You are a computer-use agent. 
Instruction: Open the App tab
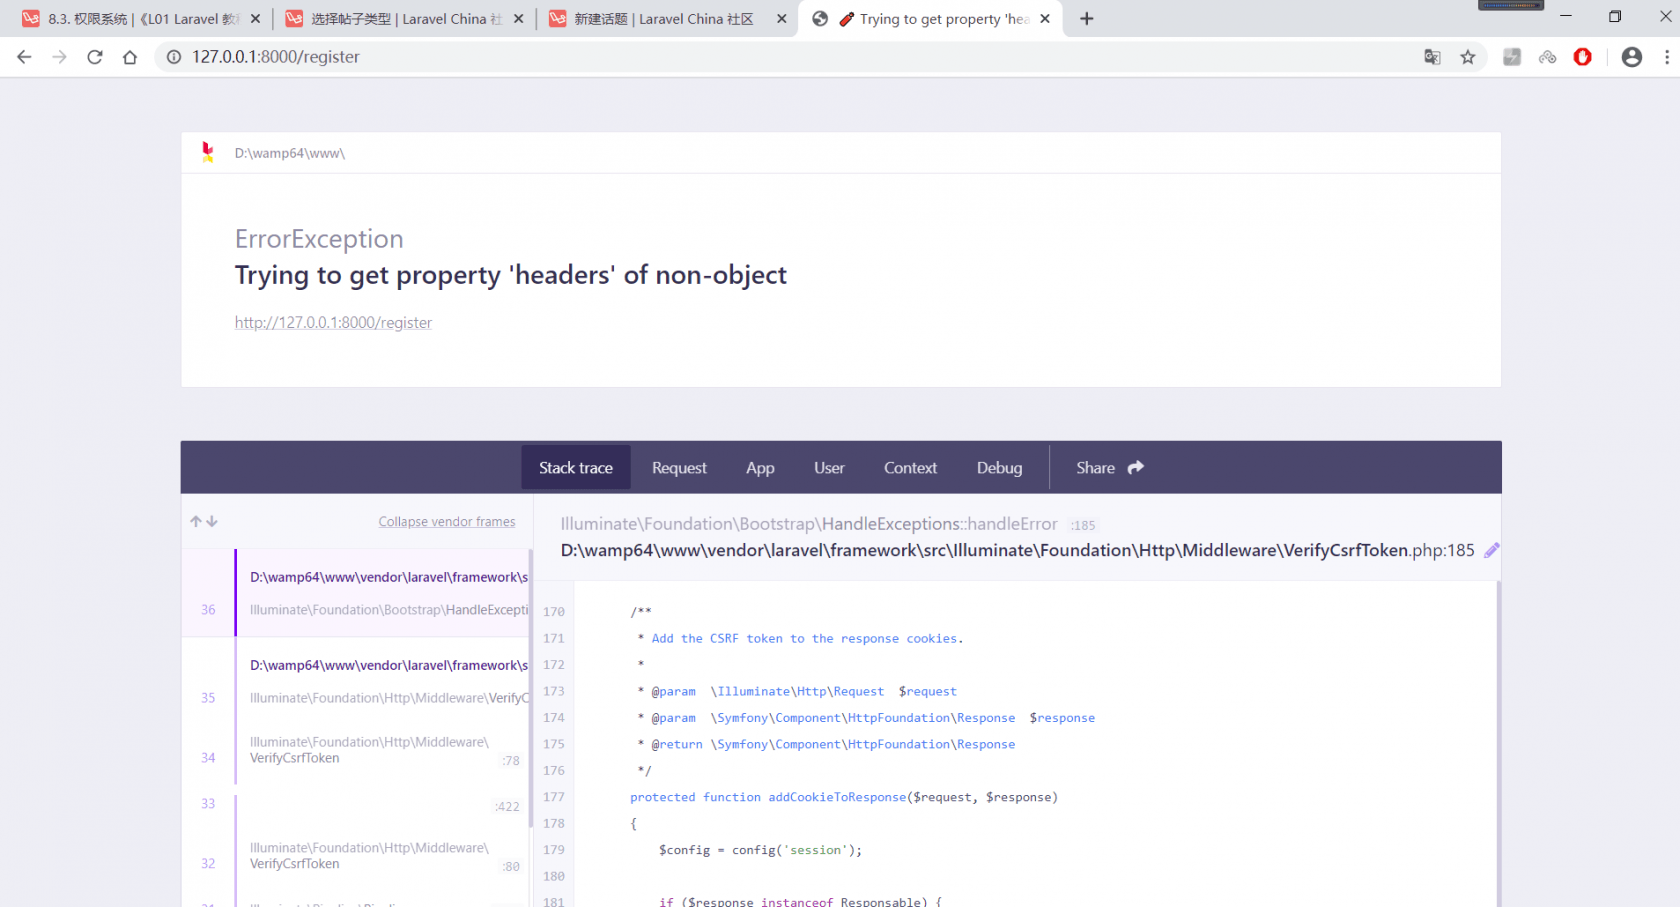click(760, 468)
